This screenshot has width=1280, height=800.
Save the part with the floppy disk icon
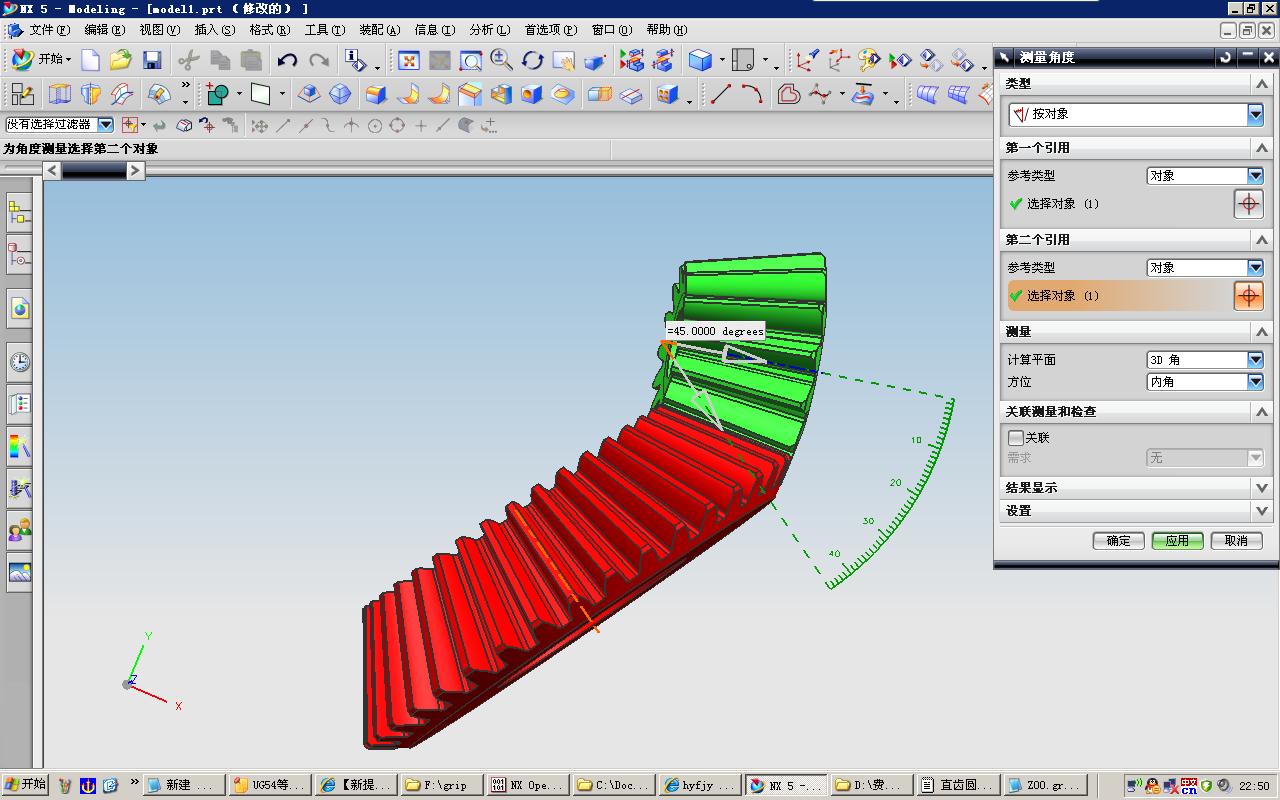[x=152, y=60]
